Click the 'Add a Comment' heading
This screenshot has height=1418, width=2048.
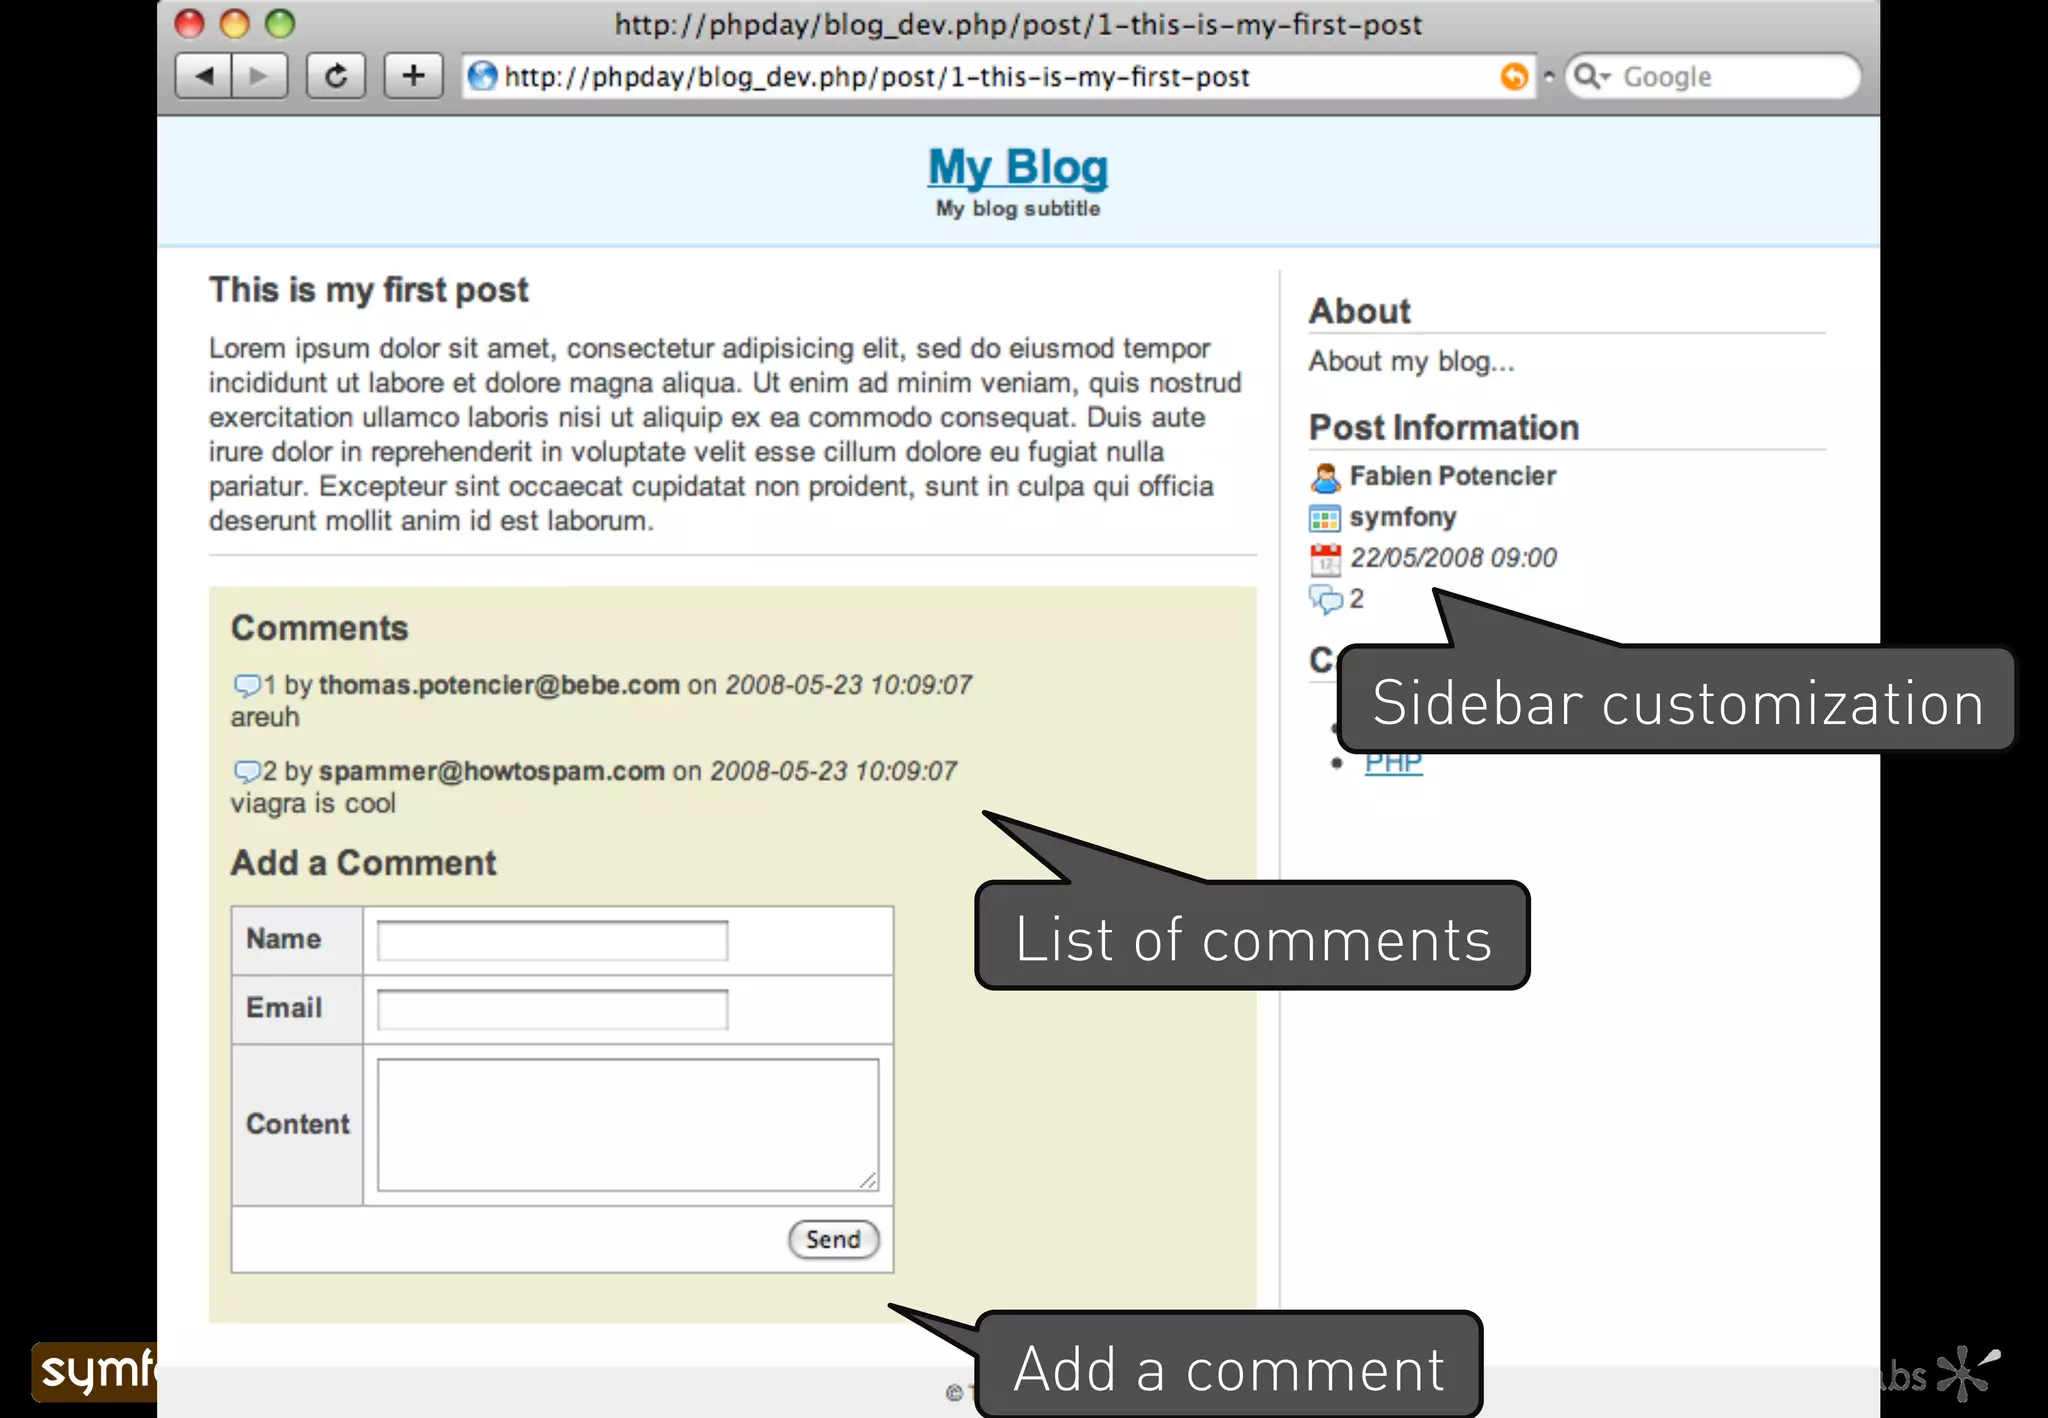coord(363,863)
